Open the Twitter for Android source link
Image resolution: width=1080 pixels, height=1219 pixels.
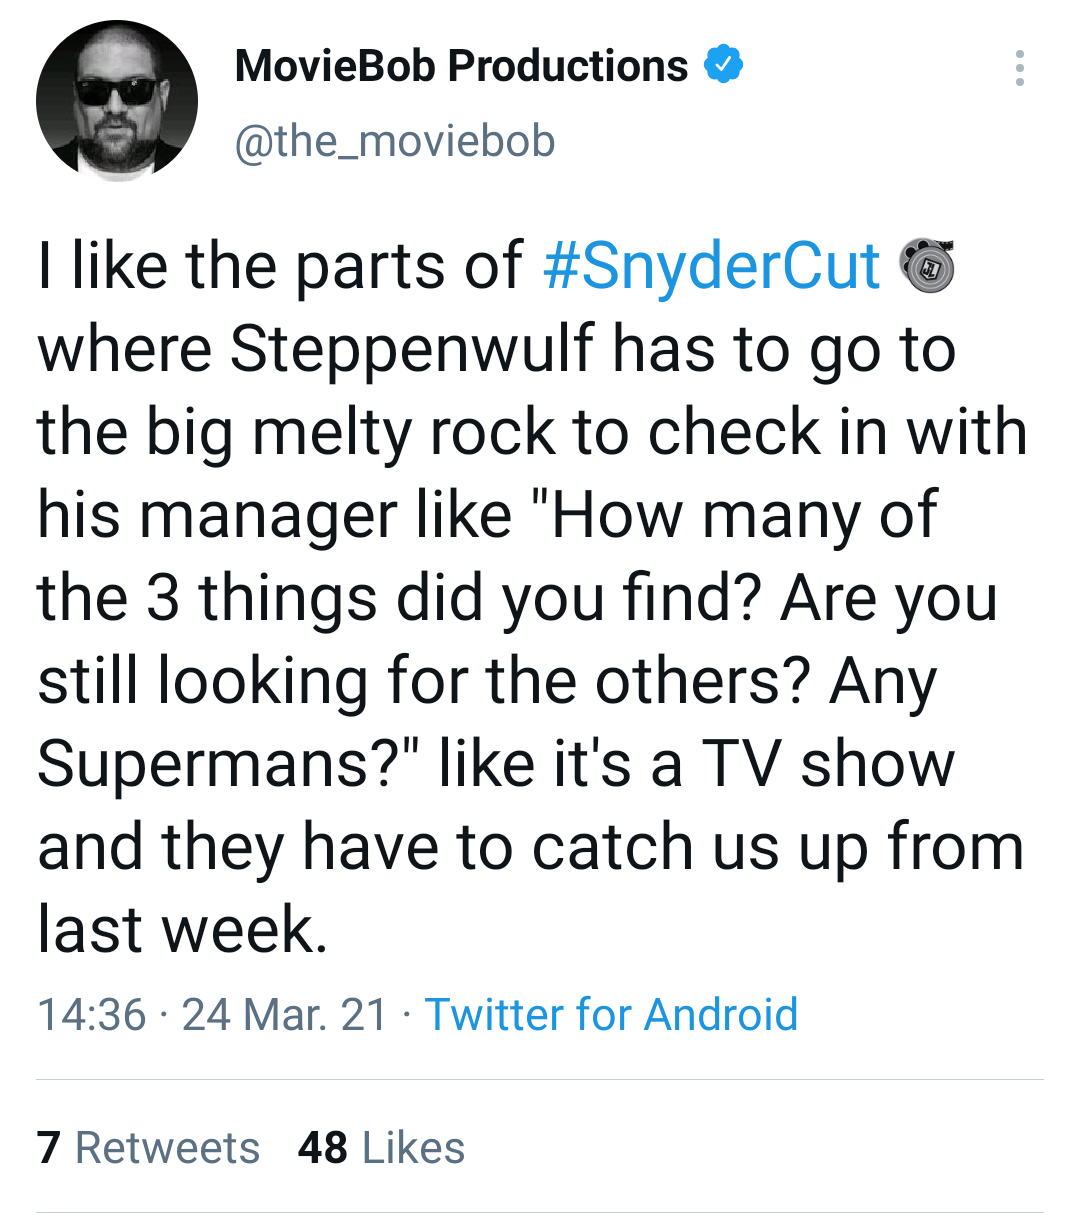(611, 1014)
